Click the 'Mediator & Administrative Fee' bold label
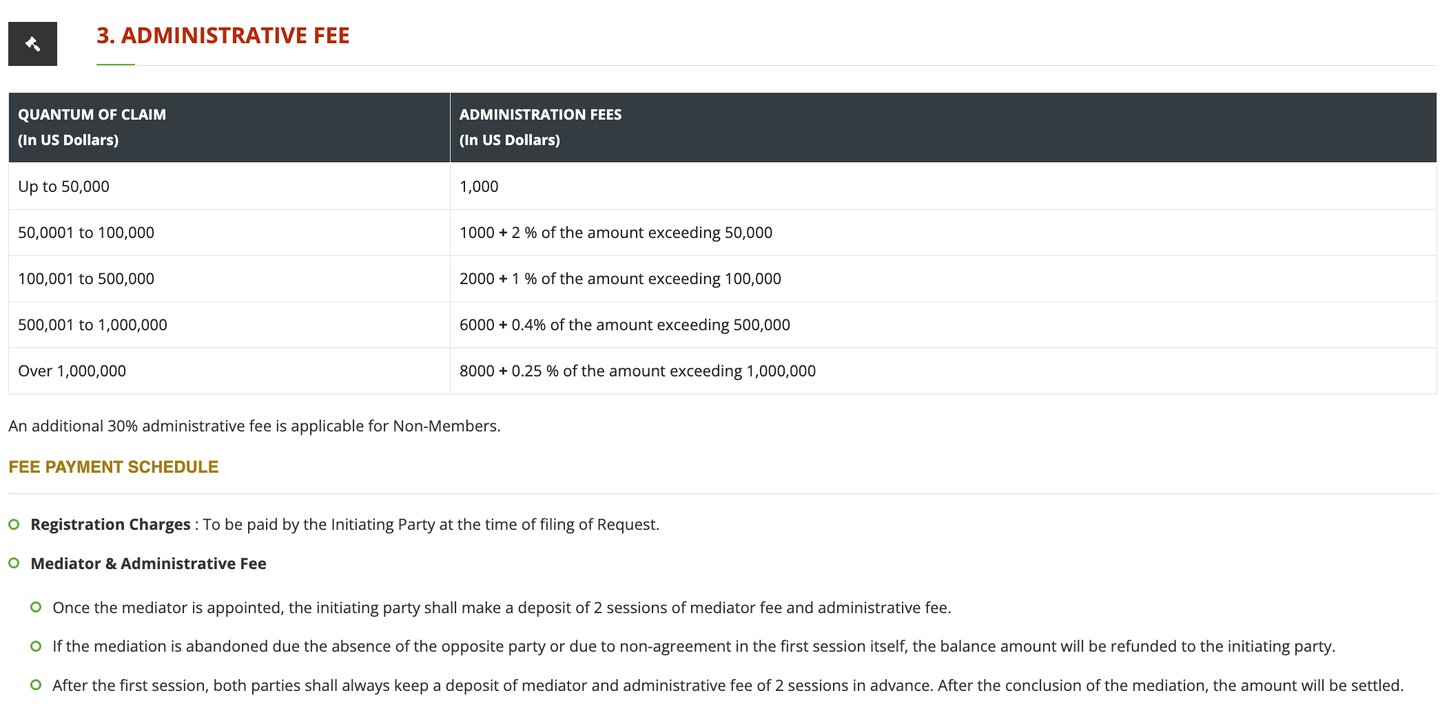The height and width of the screenshot is (728, 1440). [x=148, y=563]
